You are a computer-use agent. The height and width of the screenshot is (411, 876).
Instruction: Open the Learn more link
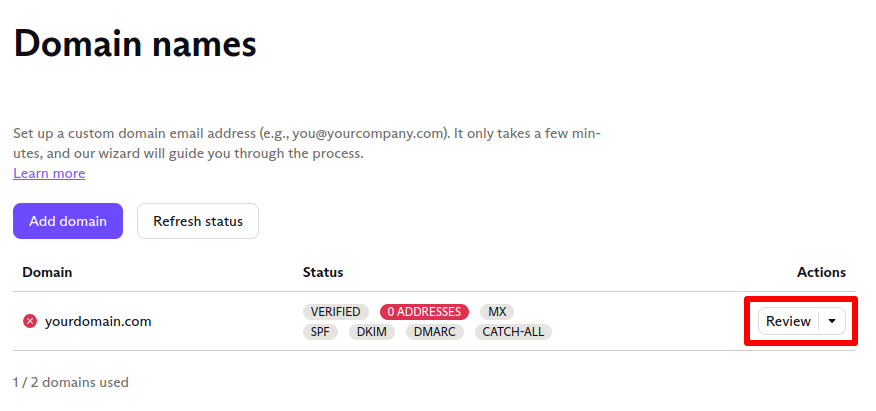pos(49,174)
